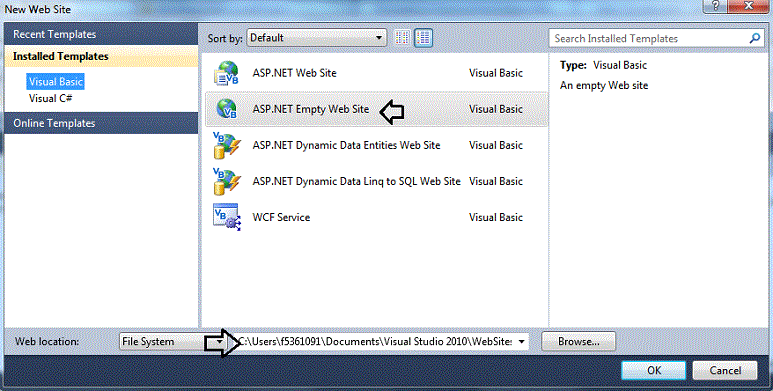773x391 pixels.
Task: Click the Cancel button
Action: pos(725,370)
